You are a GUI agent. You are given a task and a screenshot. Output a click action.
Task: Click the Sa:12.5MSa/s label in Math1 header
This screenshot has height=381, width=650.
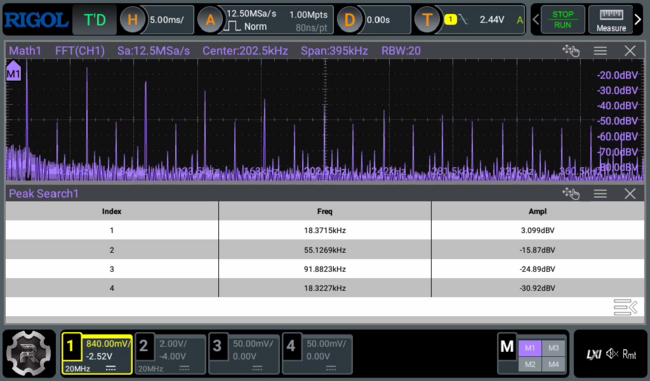(x=153, y=51)
